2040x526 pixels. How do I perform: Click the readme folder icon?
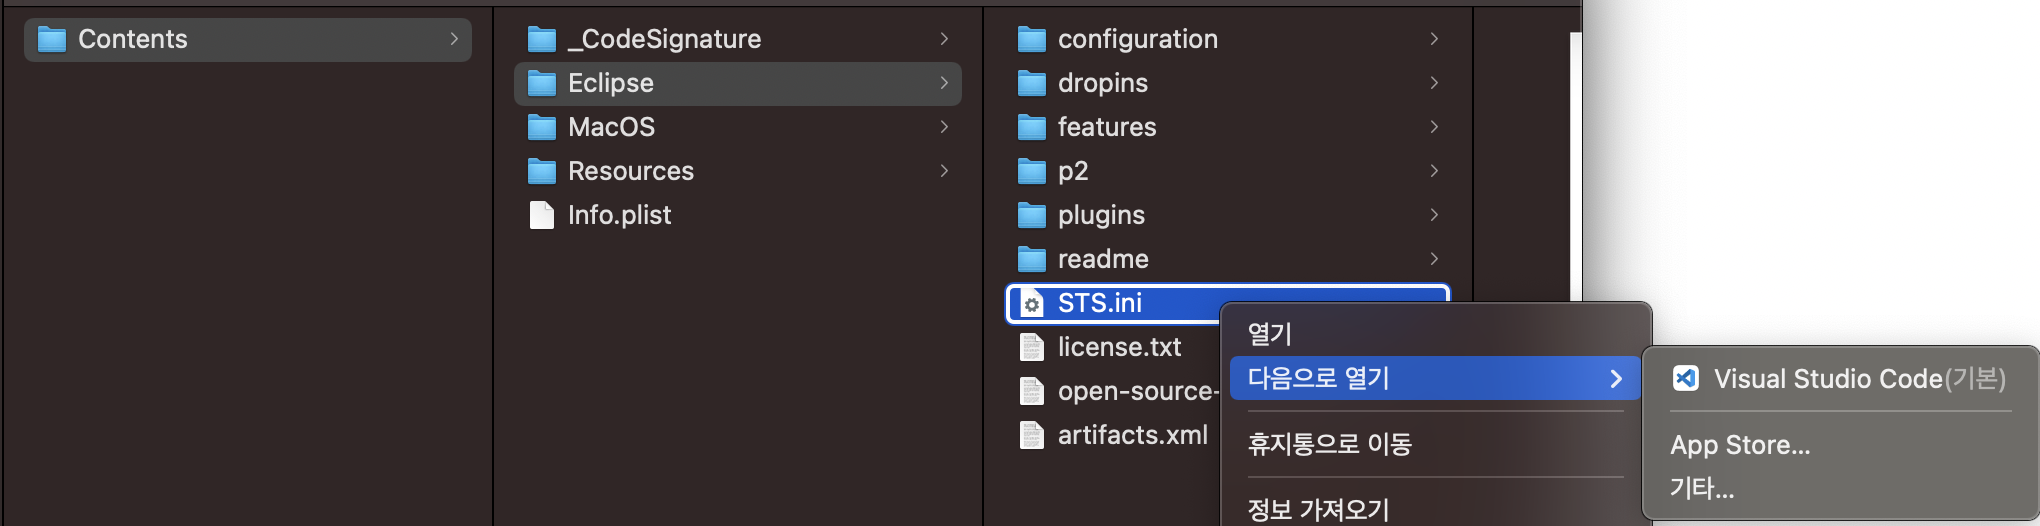tap(1032, 259)
